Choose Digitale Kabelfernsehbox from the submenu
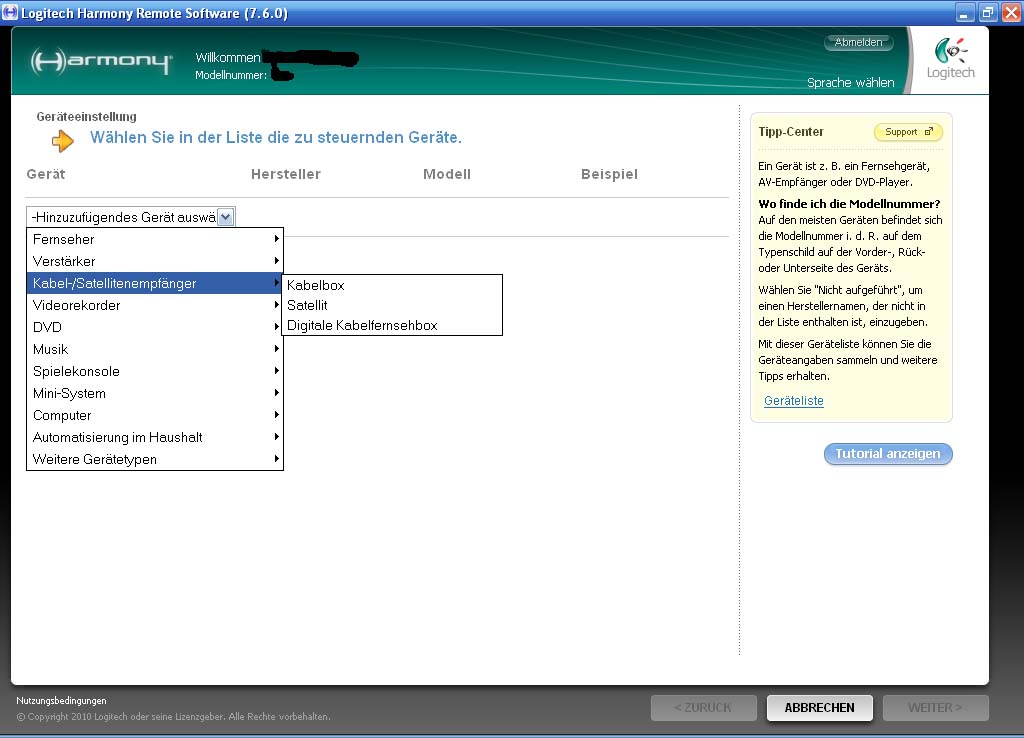Screen dimensions: 1024x738 (392, 325)
